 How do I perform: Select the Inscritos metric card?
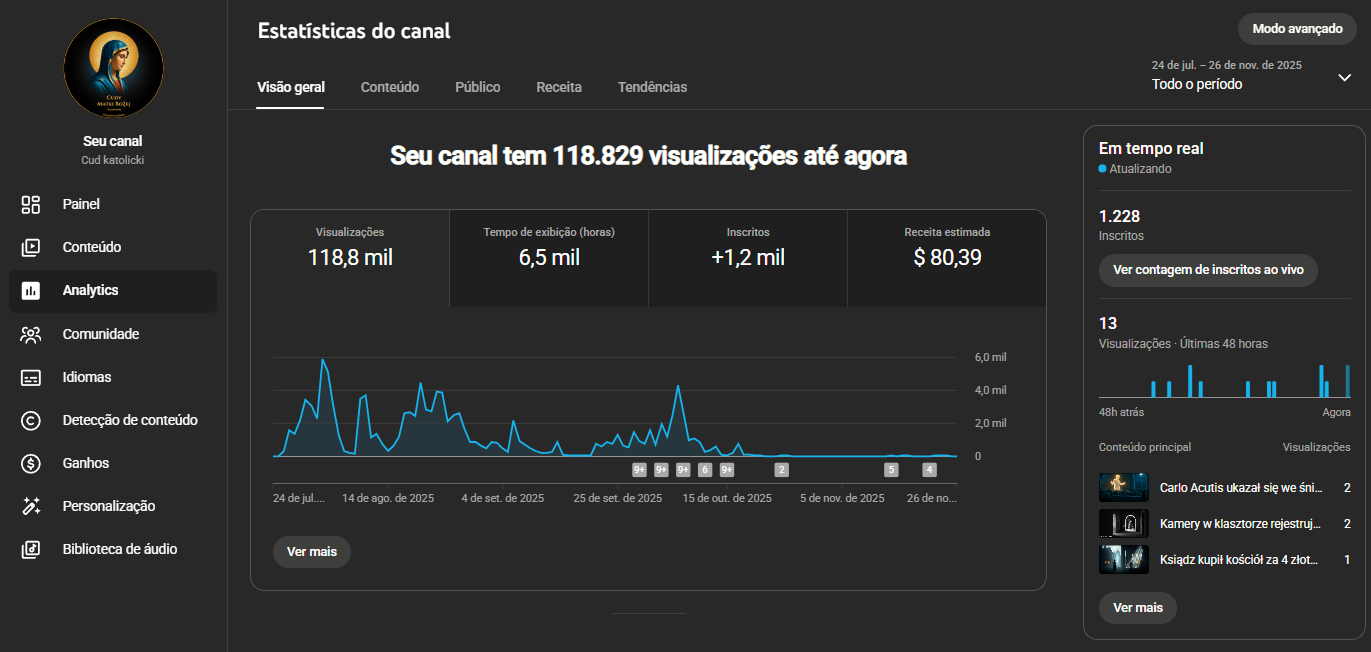(x=748, y=258)
